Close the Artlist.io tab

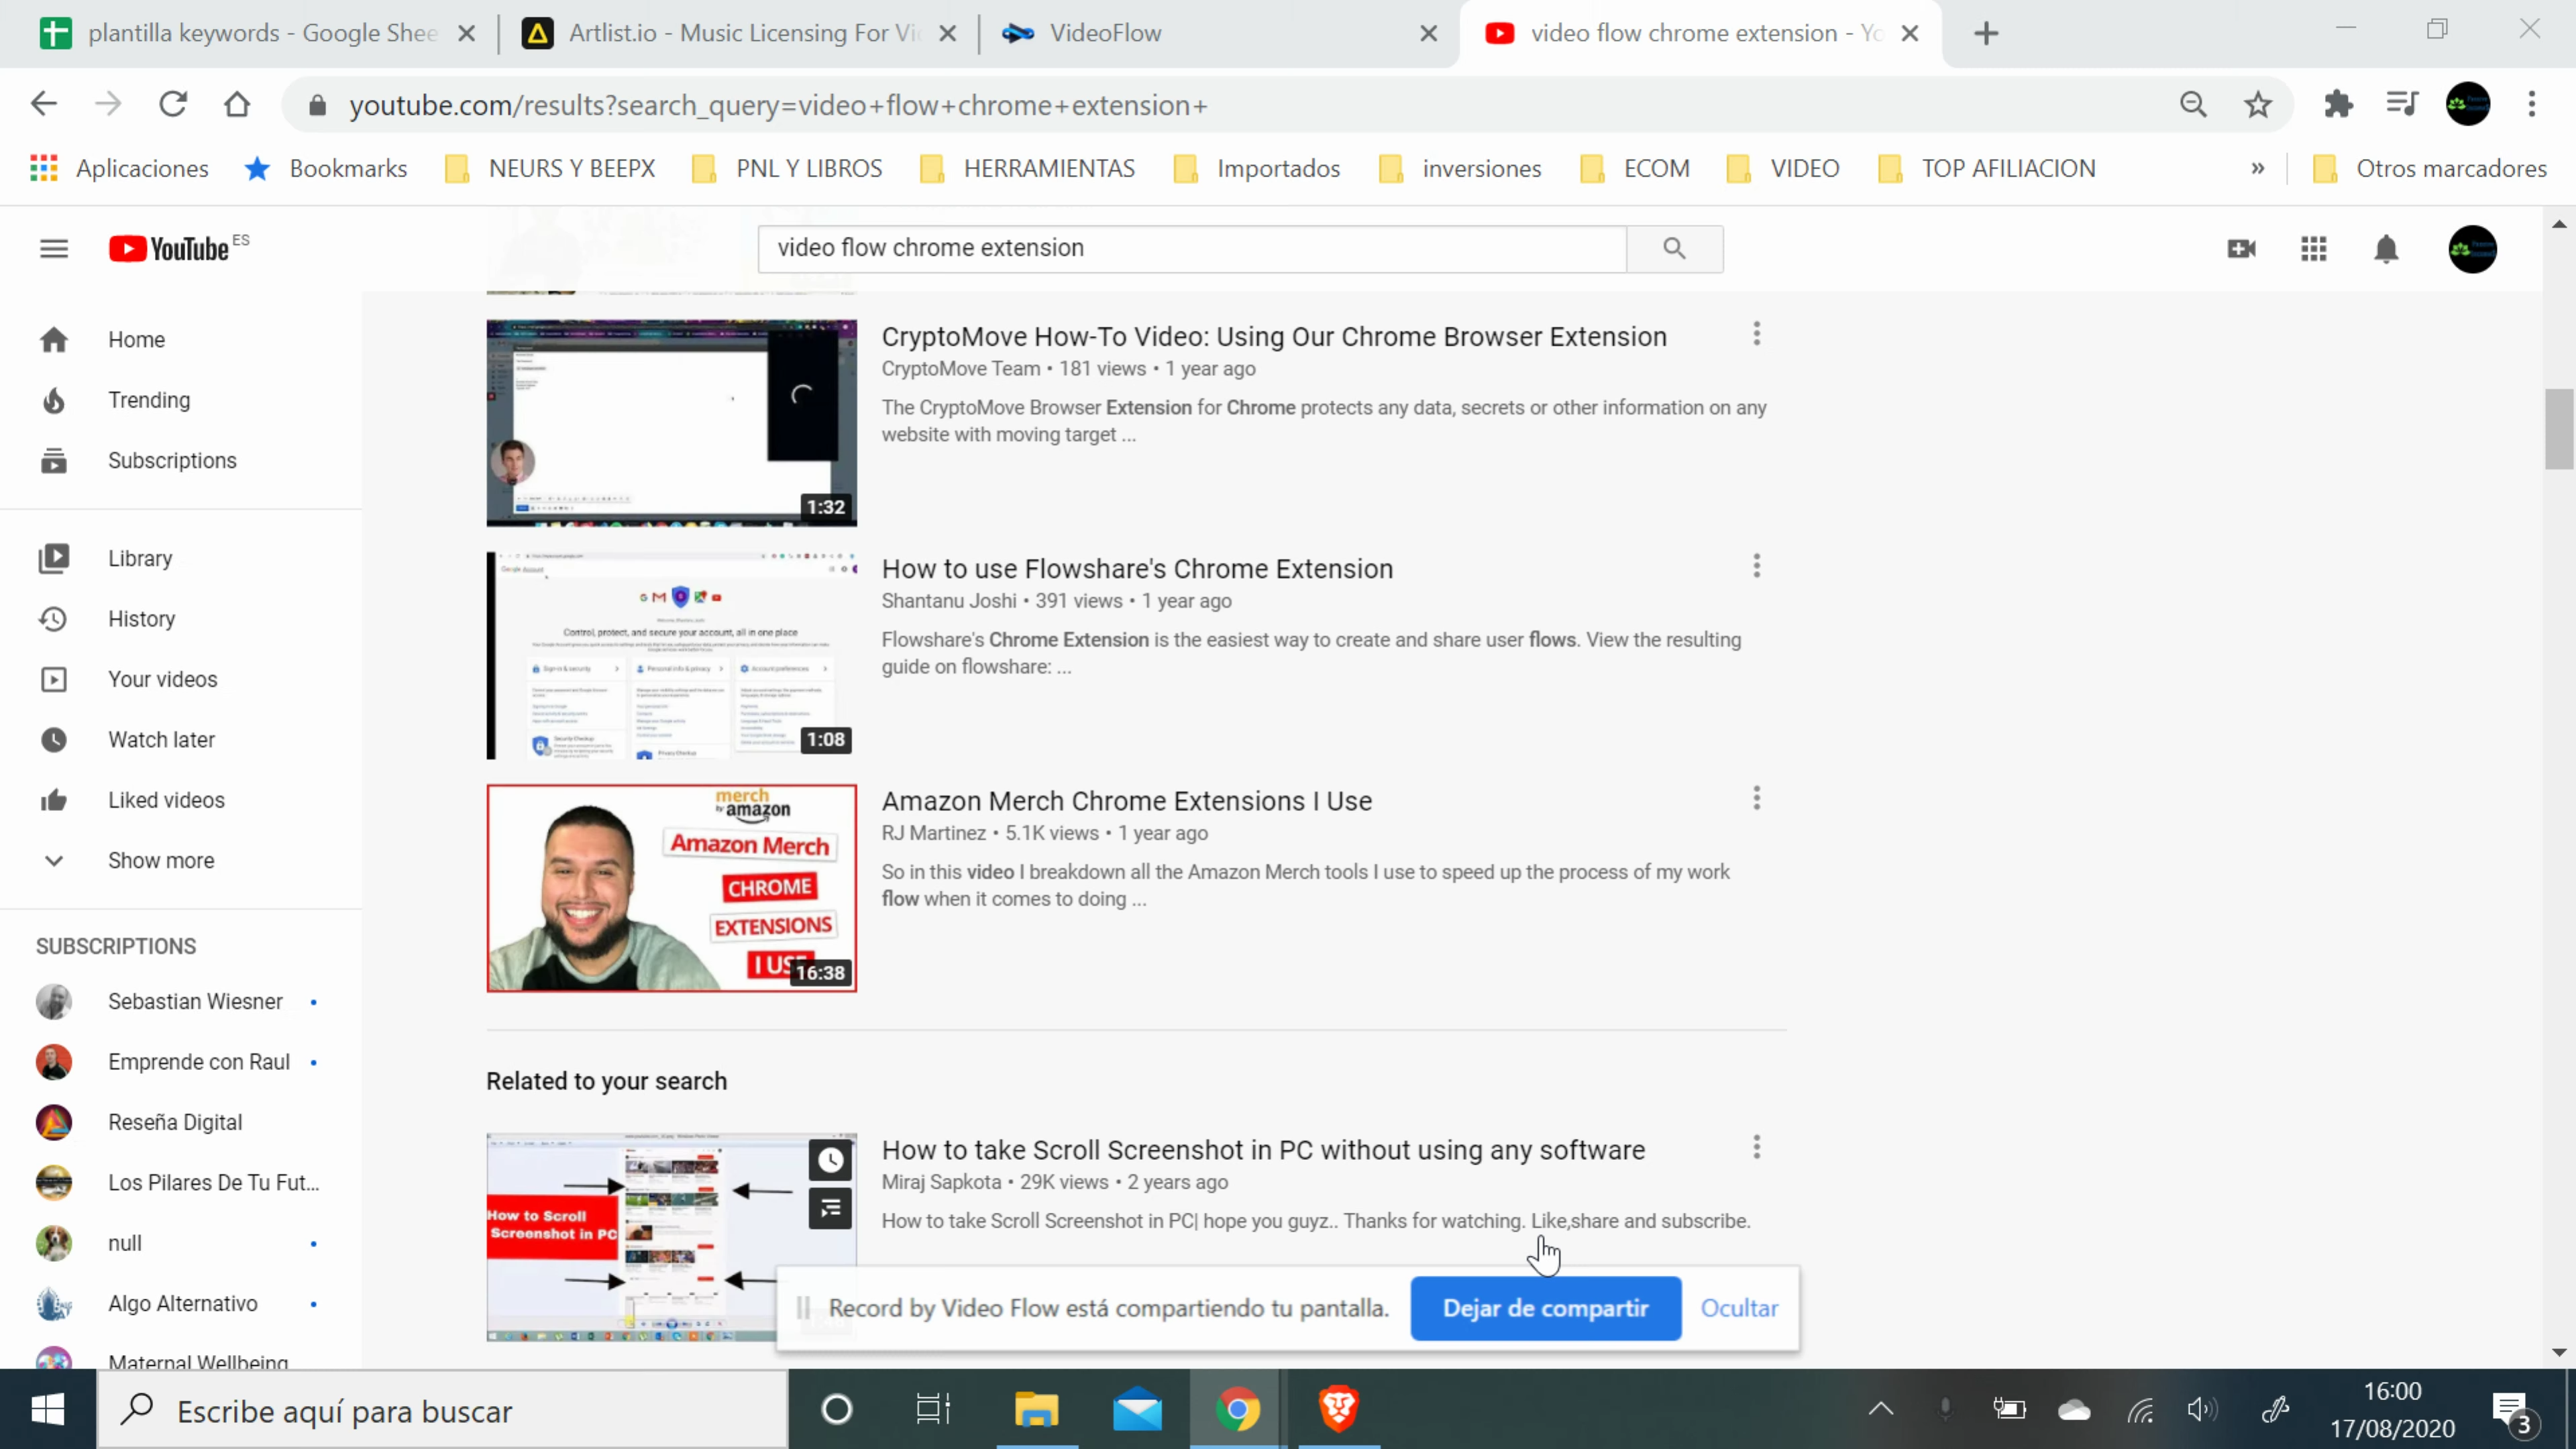(x=948, y=34)
